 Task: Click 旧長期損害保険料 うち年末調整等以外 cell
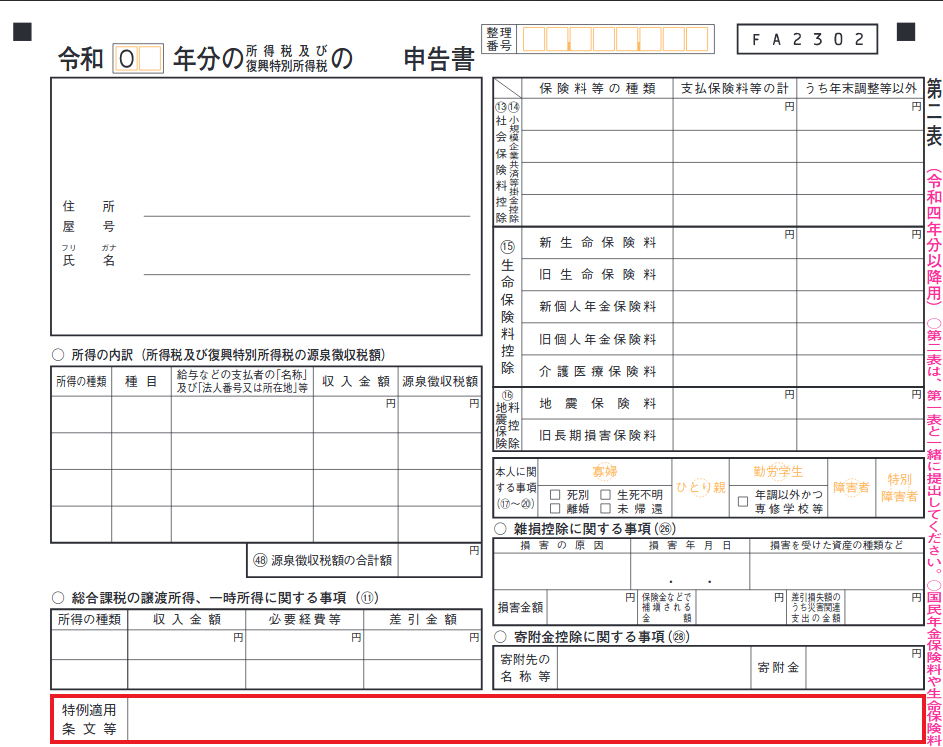860,435
